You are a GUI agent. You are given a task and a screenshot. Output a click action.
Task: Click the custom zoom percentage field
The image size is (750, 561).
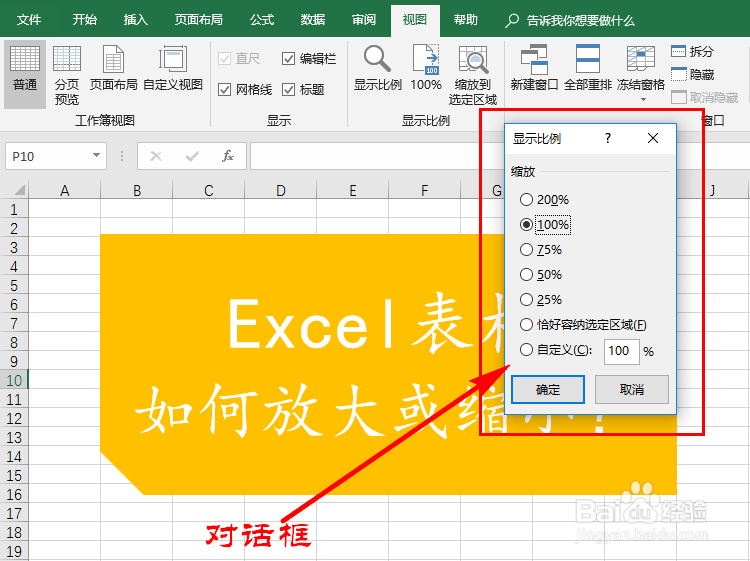pos(621,352)
